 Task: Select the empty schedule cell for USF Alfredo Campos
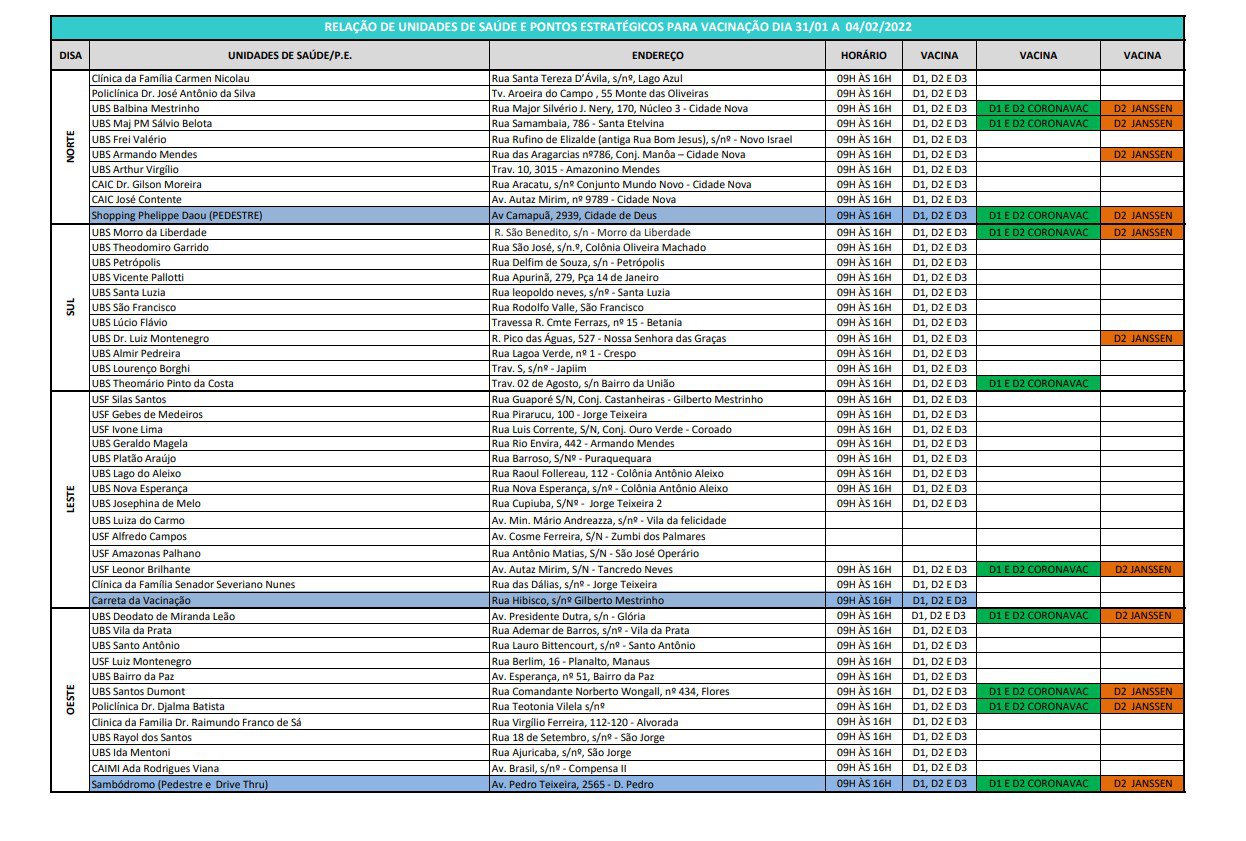click(x=863, y=537)
